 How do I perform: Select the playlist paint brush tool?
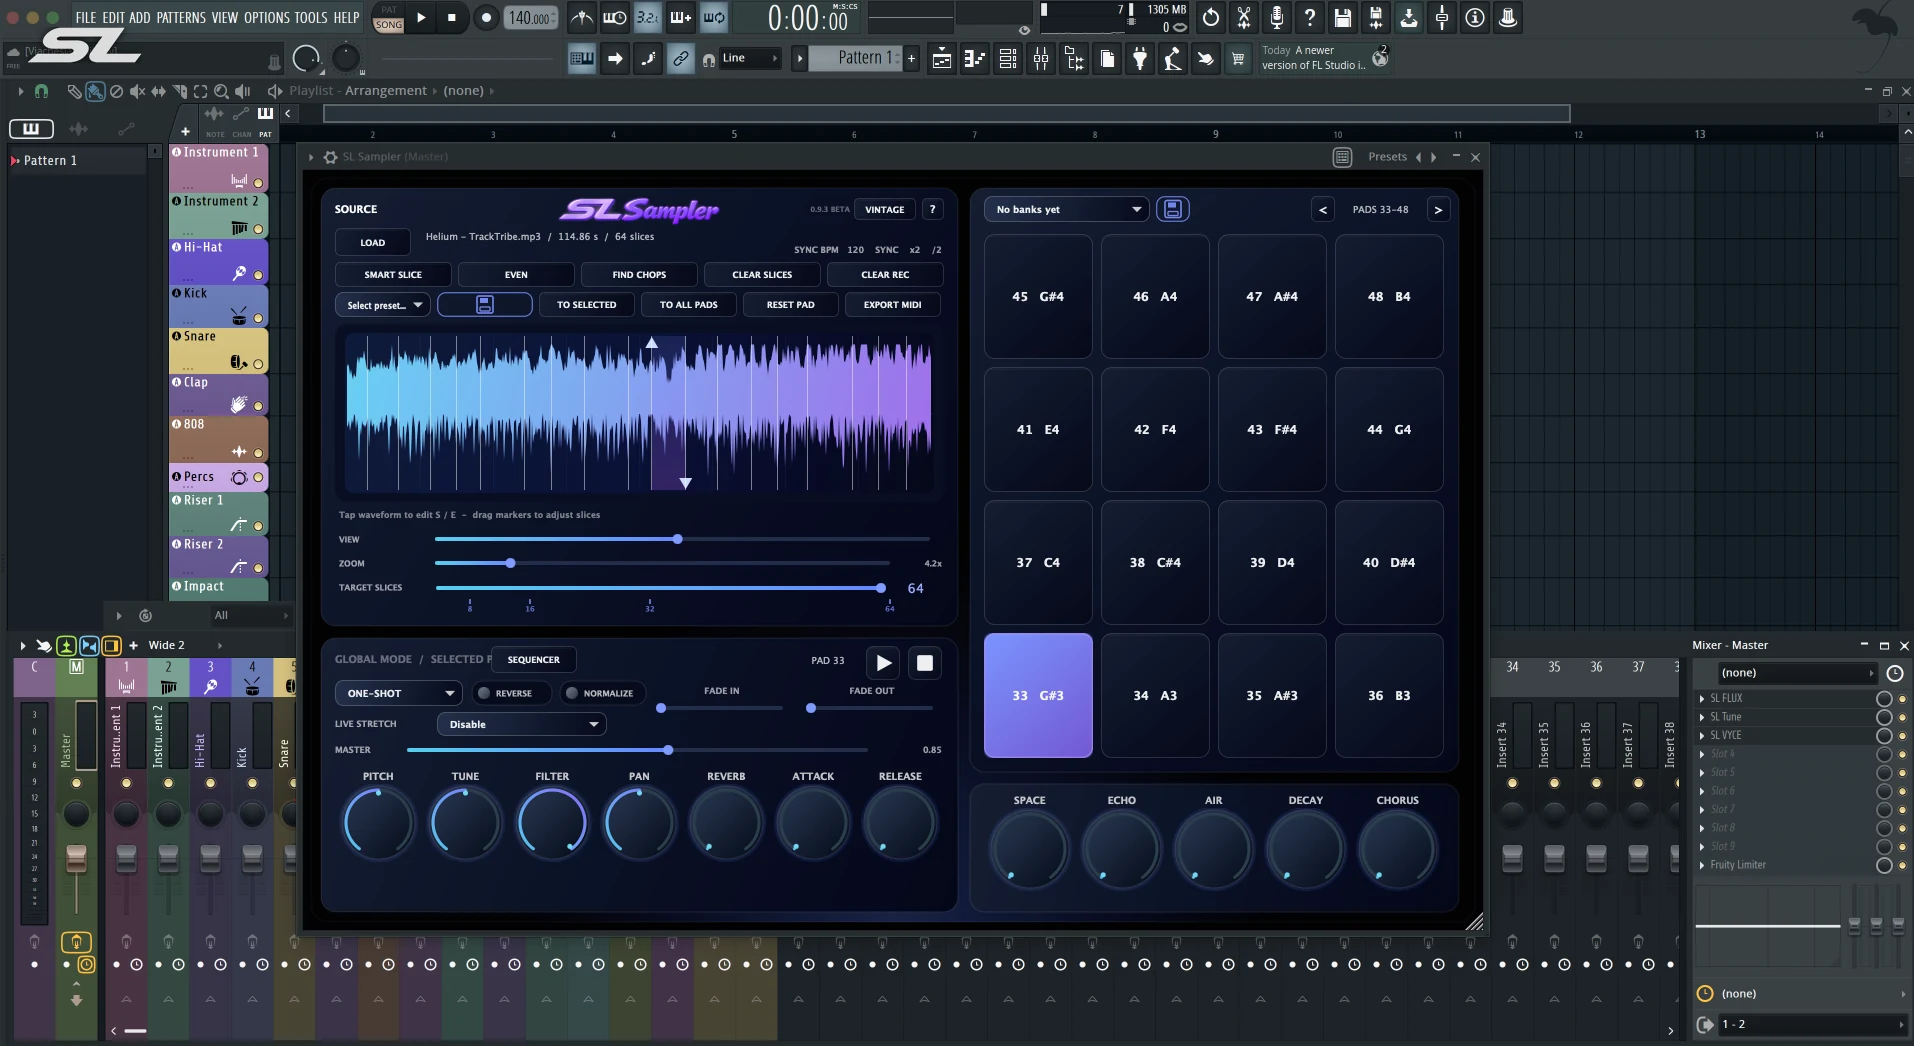(x=95, y=91)
